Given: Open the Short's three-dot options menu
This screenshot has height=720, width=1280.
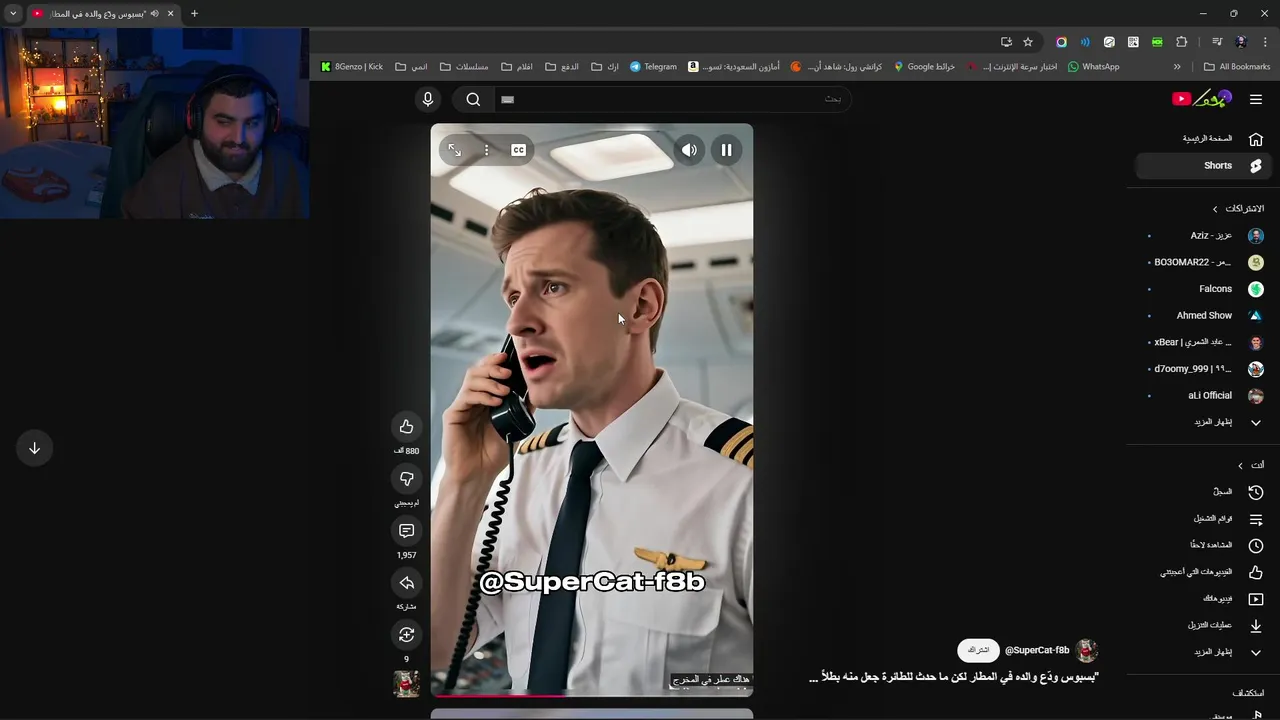Looking at the screenshot, I should 486,150.
